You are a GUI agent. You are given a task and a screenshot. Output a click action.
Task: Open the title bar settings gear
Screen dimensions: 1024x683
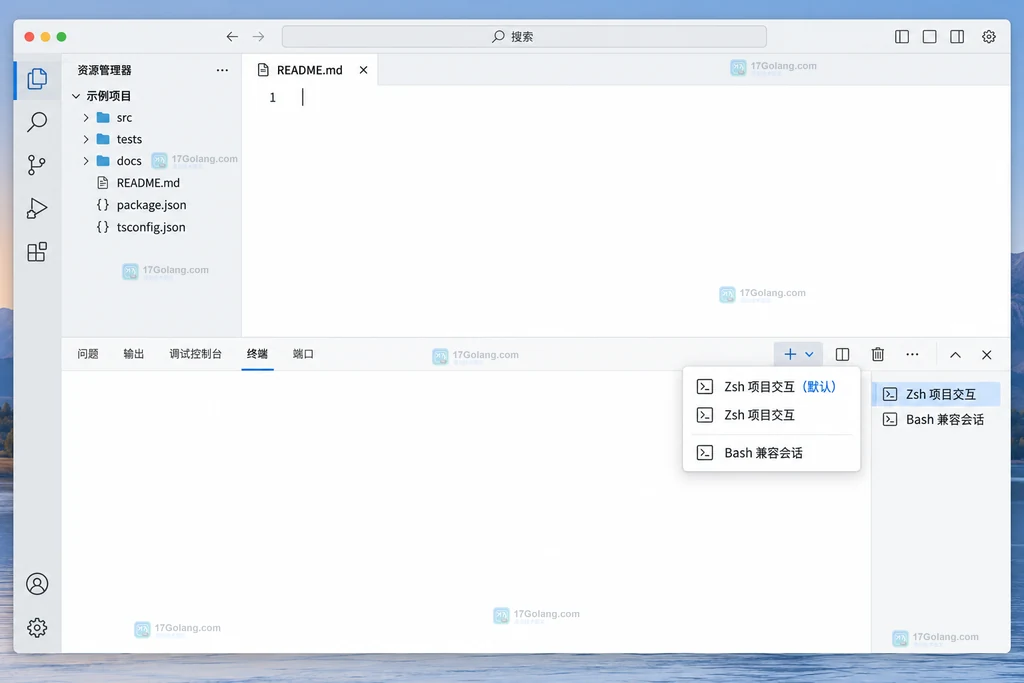pyautogui.click(x=989, y=37)
